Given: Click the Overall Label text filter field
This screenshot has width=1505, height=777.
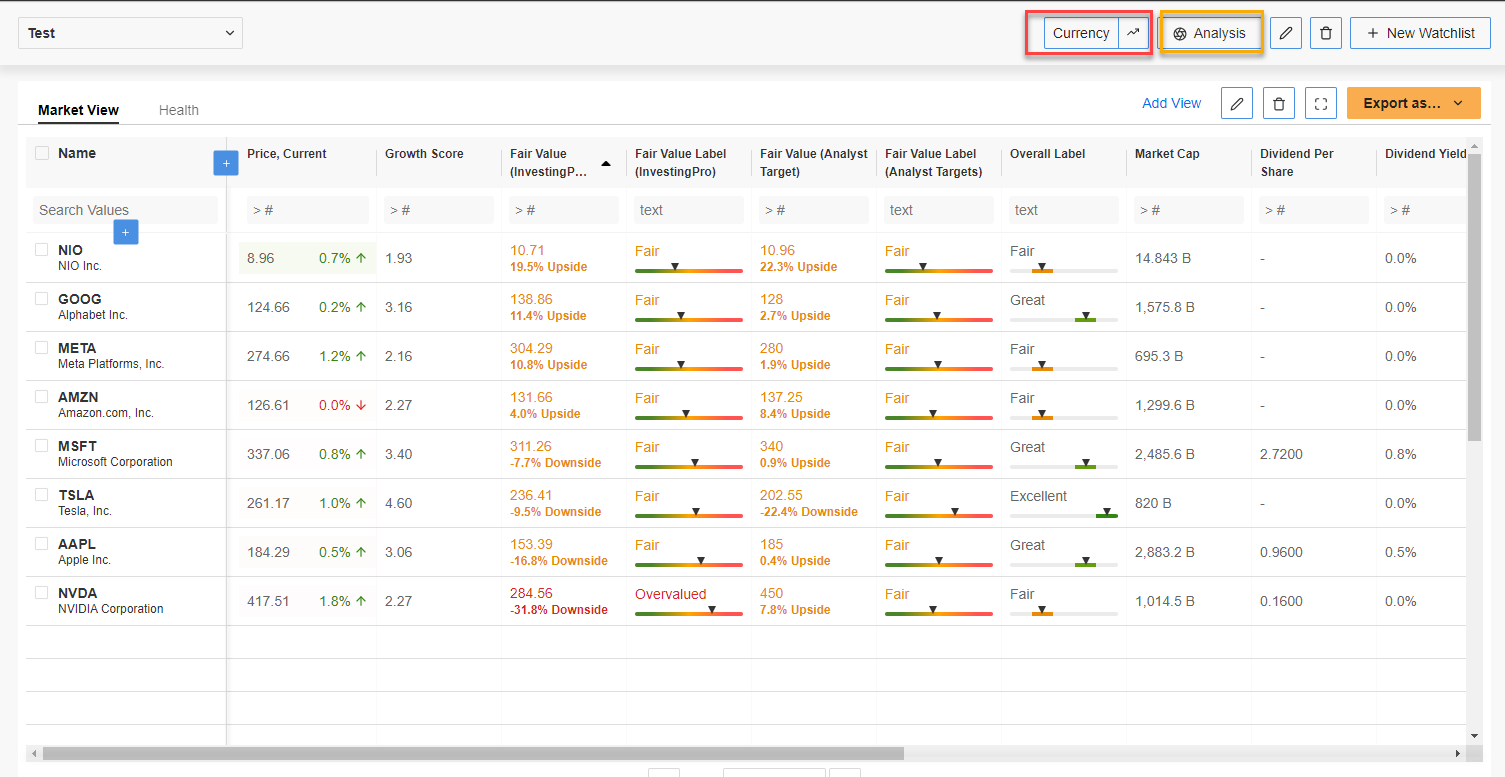Looking at the screenshot, I should (x=1064, y=210).
